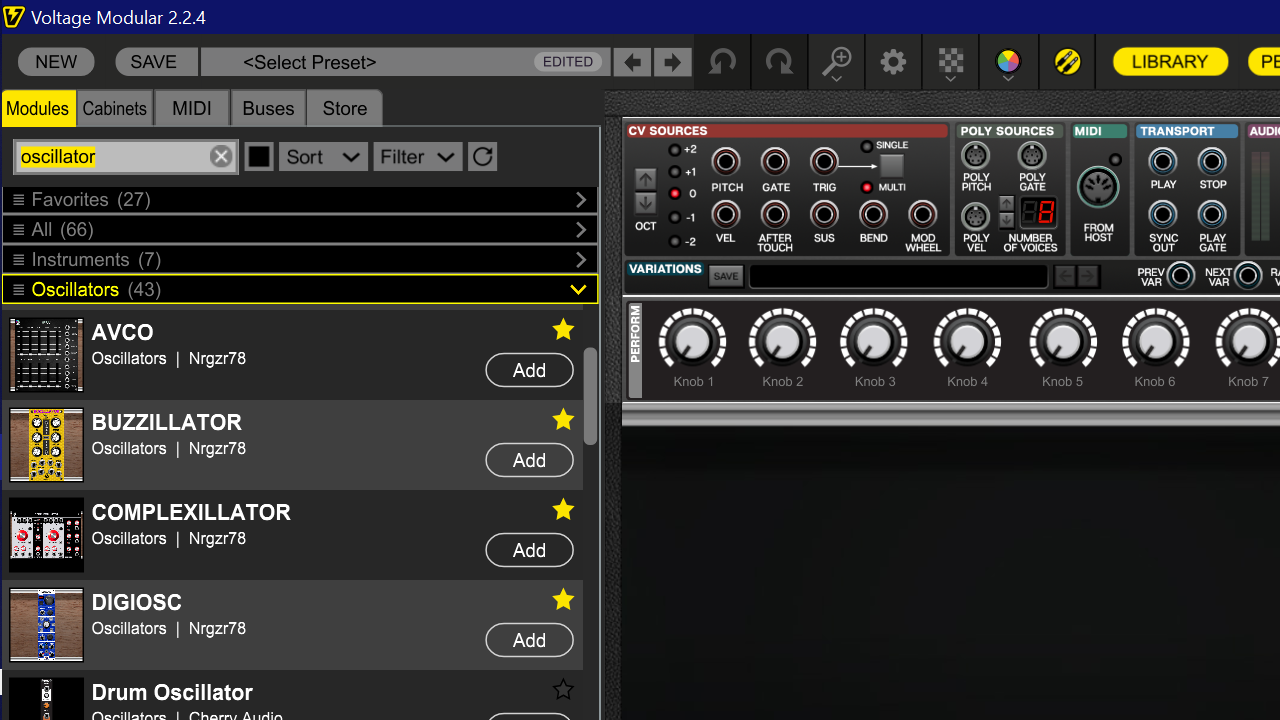Select the 0 octave LED
This screenshot has width=1280, height=720.
(675, 194)
